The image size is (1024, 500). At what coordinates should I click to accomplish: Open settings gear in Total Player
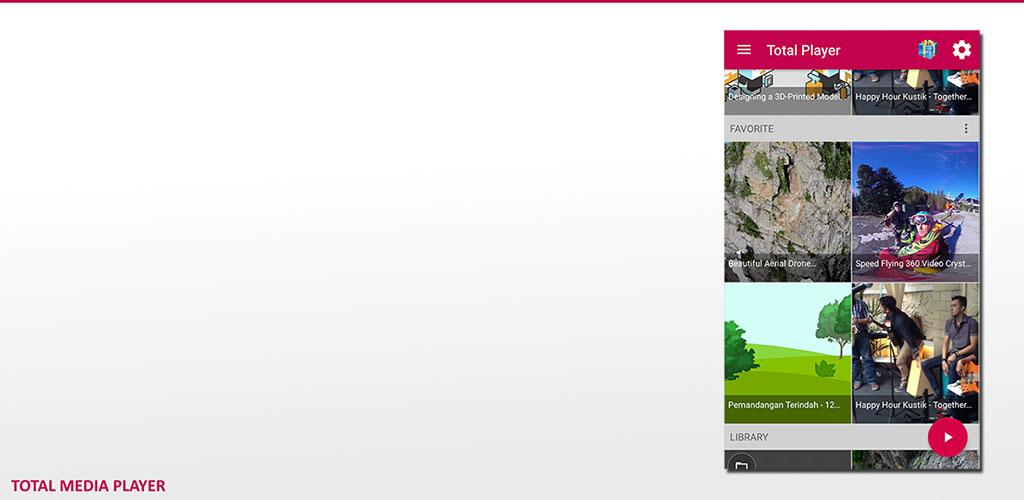click(961, 50)
